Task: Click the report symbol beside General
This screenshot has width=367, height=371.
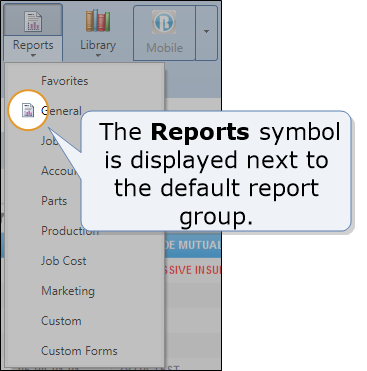Action: point(28,110)
